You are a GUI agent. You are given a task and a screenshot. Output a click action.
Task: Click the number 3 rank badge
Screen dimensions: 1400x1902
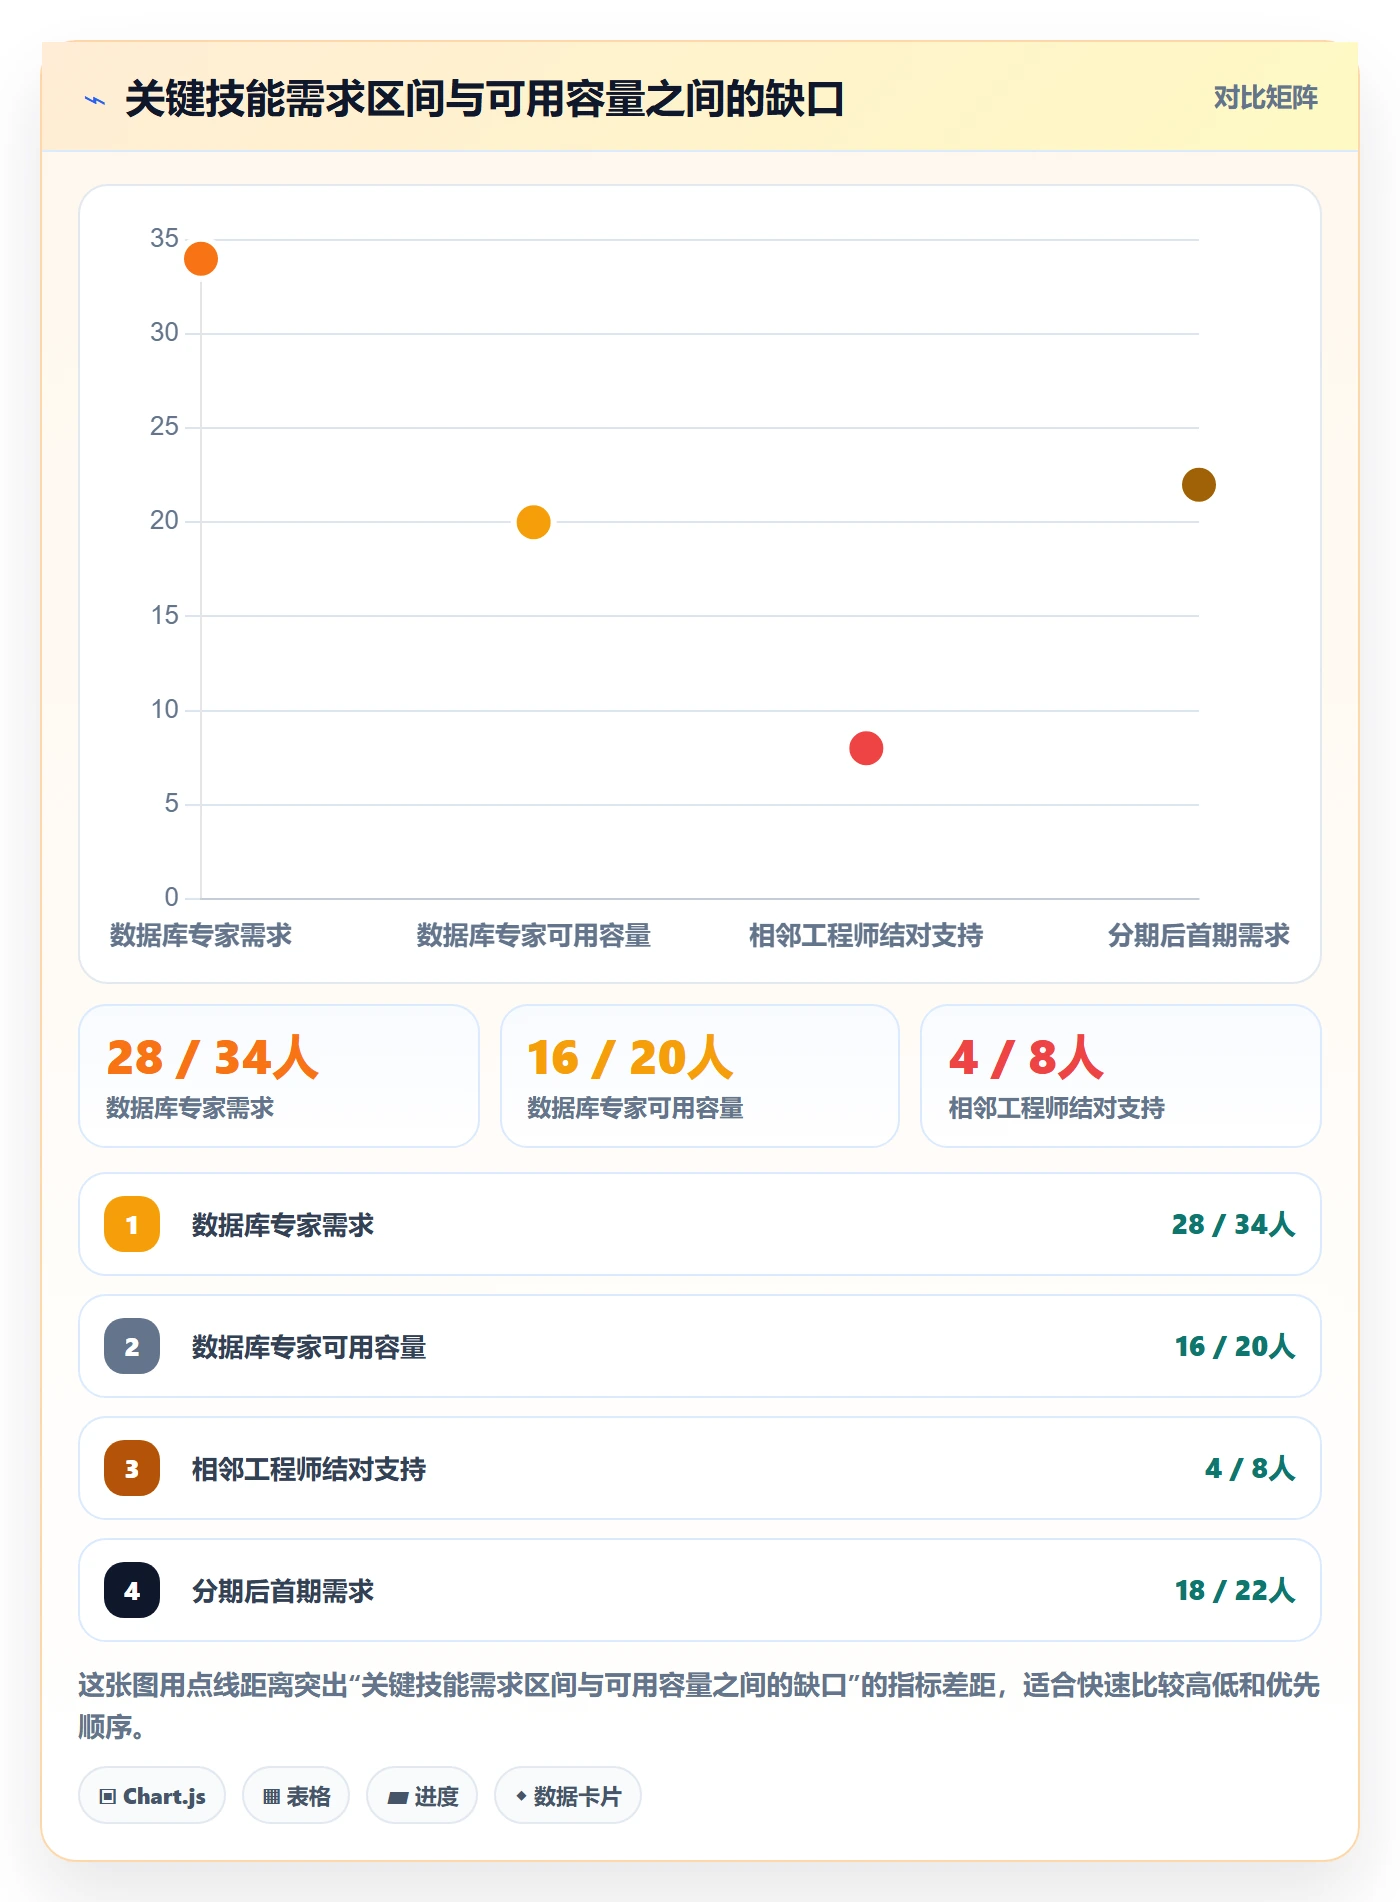point(132,1468)
